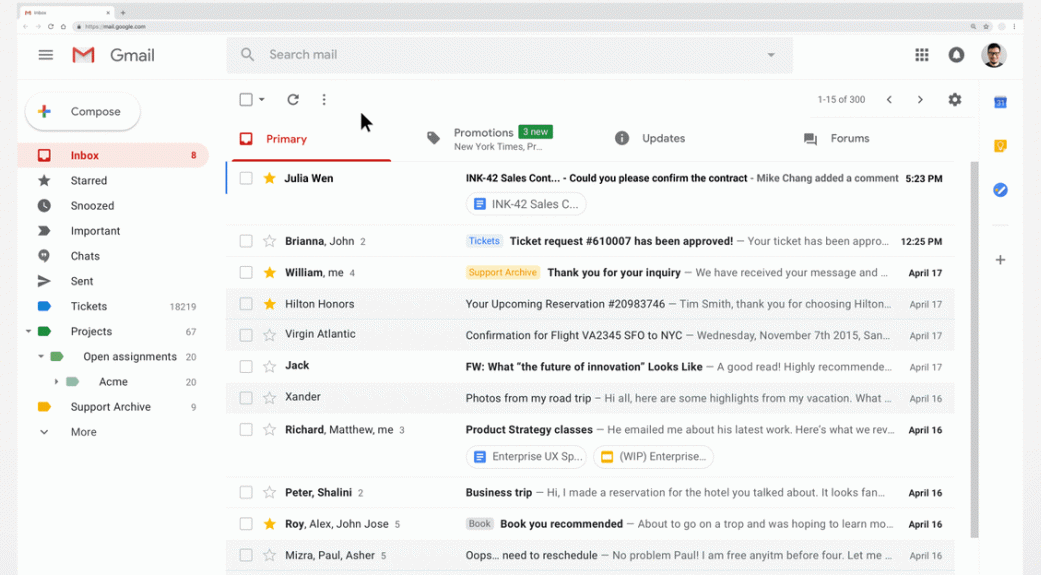
Task: Unstar the Roy, Alex, John Jose email
Action: 270,524
